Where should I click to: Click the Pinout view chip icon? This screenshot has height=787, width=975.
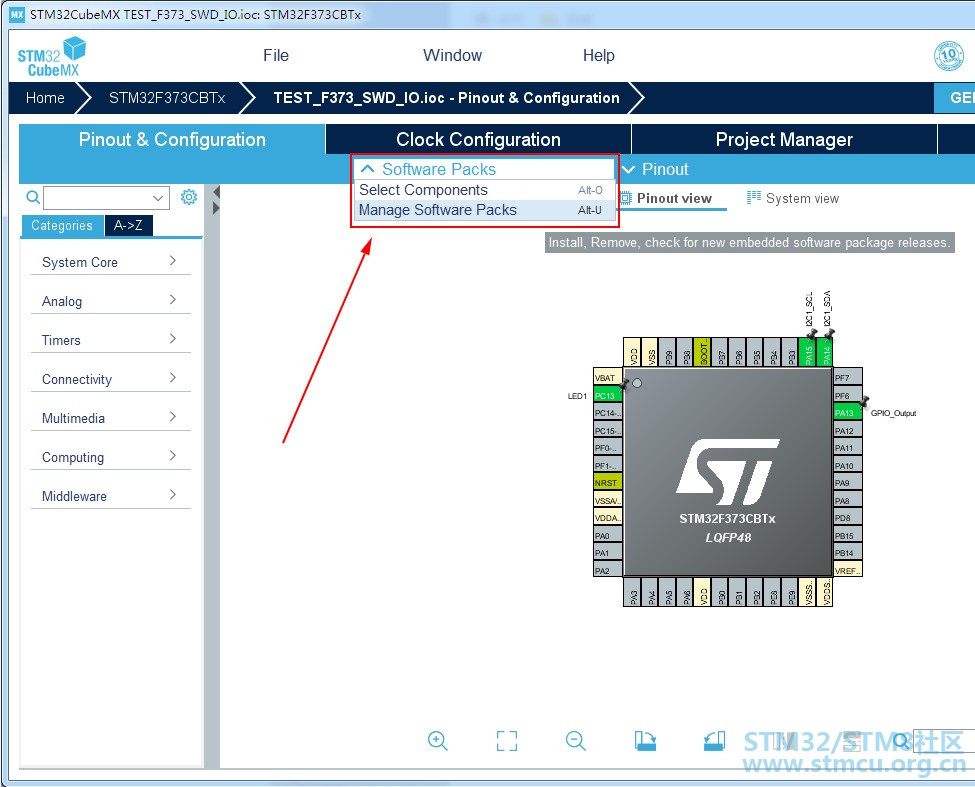[x=626, y=198]
